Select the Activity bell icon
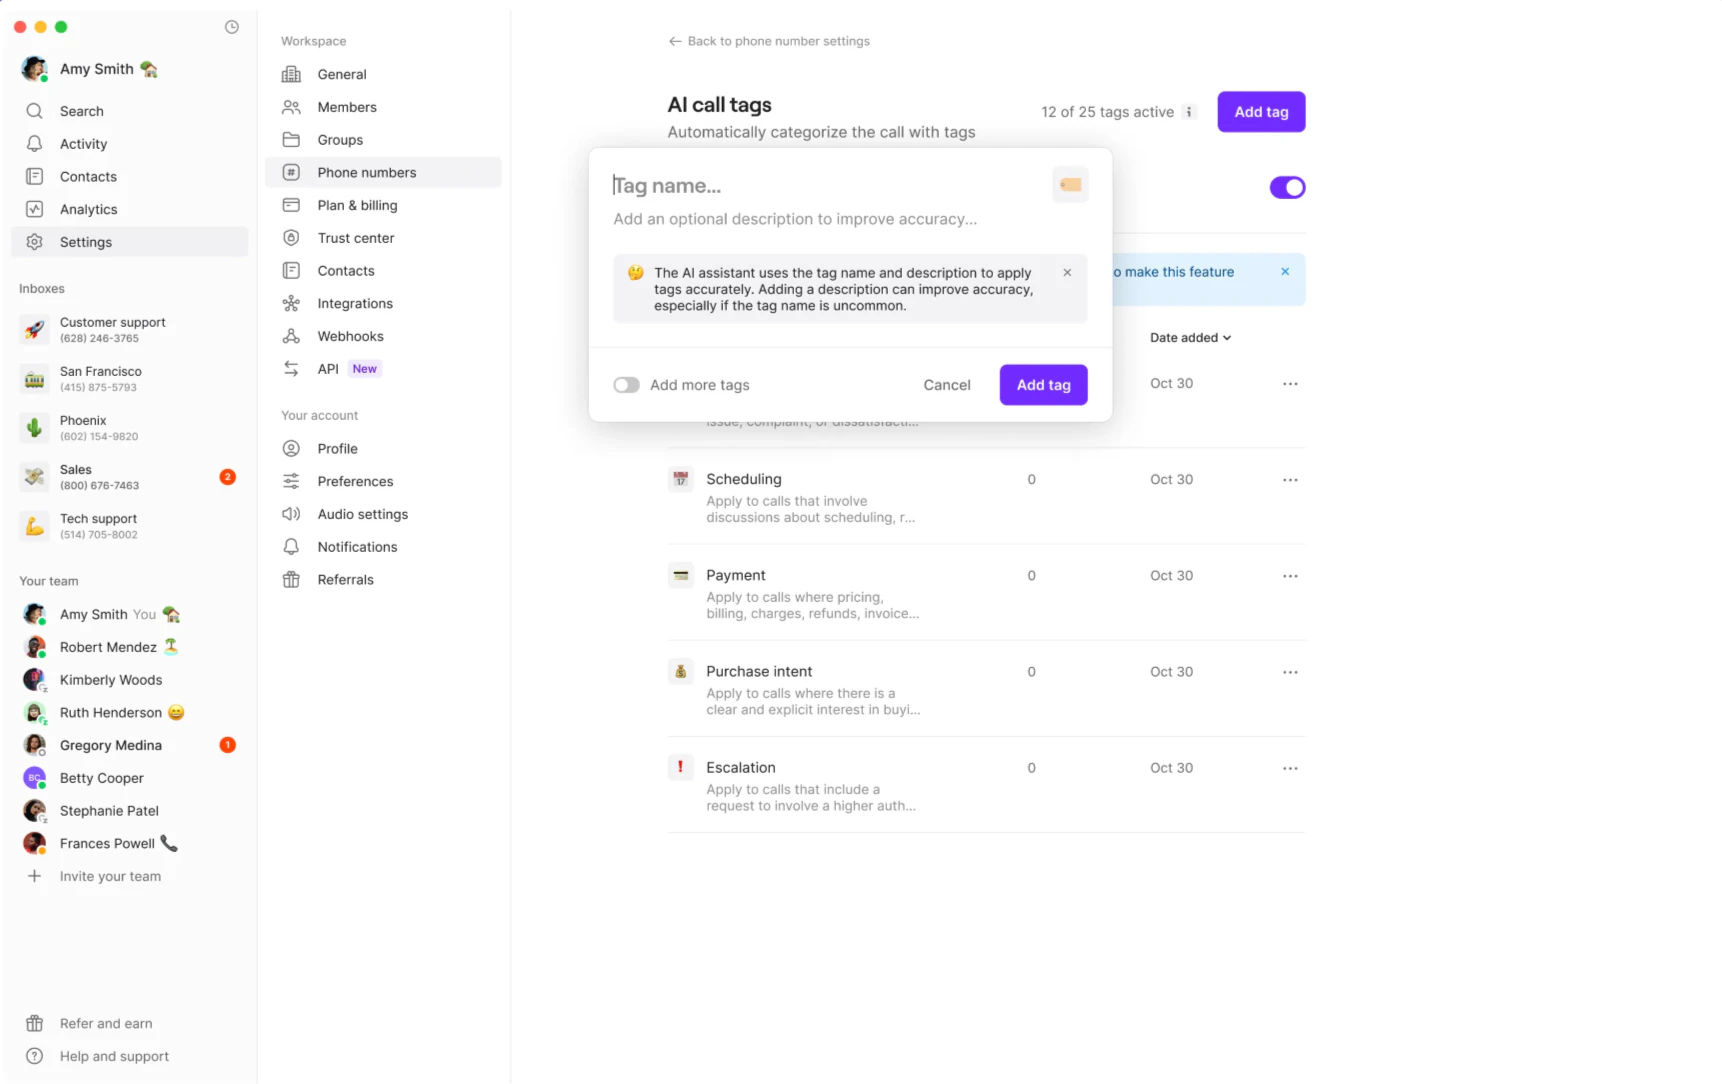1722x1084 pixels. tap(34, 143)
